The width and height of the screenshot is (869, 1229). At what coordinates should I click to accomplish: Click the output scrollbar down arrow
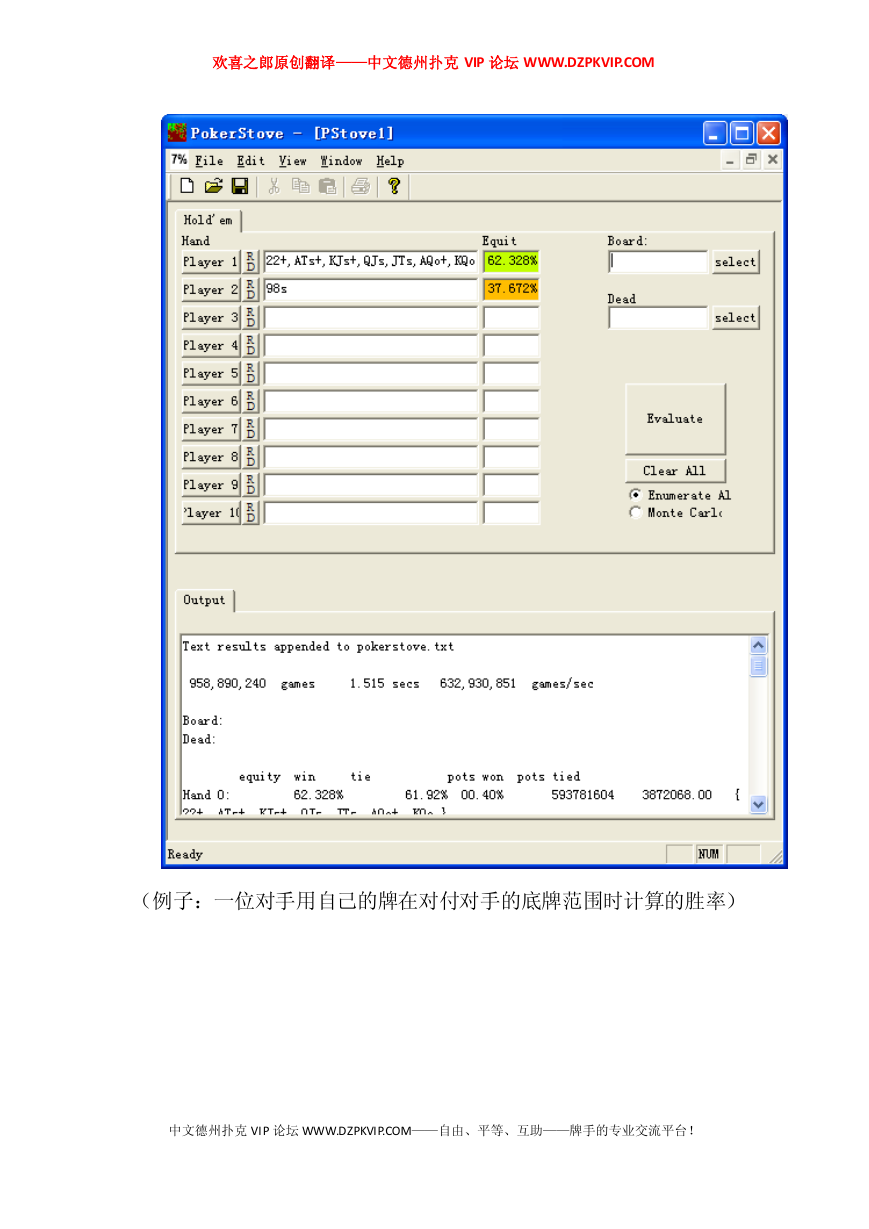(x=758, y=803)
